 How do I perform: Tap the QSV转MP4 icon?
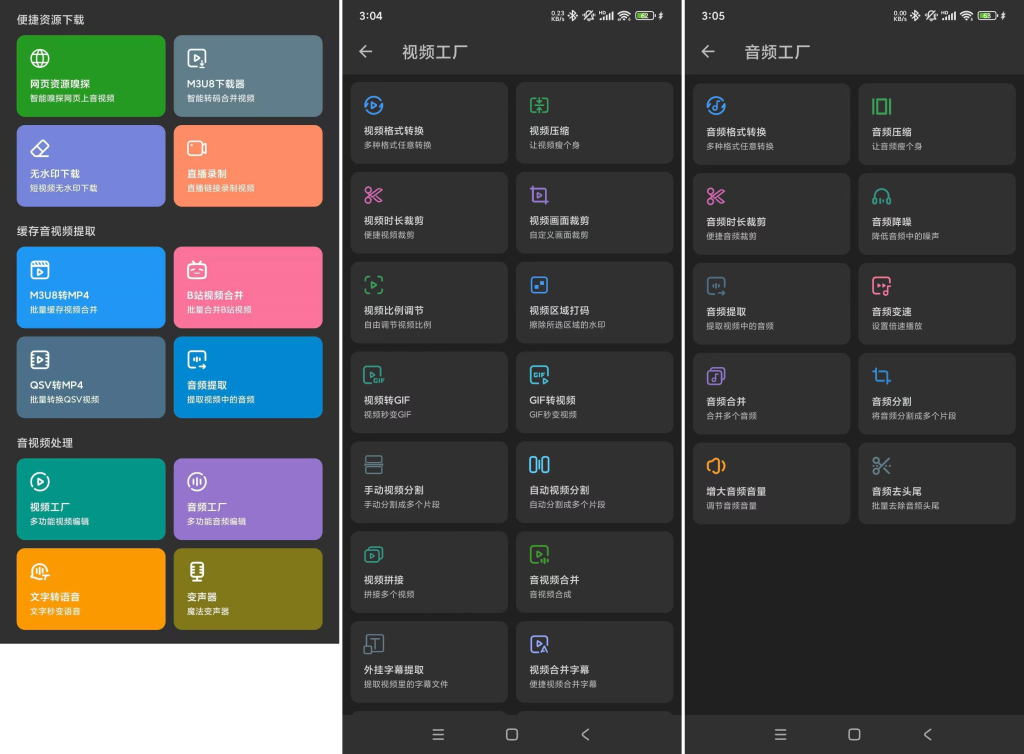point(40,360)
